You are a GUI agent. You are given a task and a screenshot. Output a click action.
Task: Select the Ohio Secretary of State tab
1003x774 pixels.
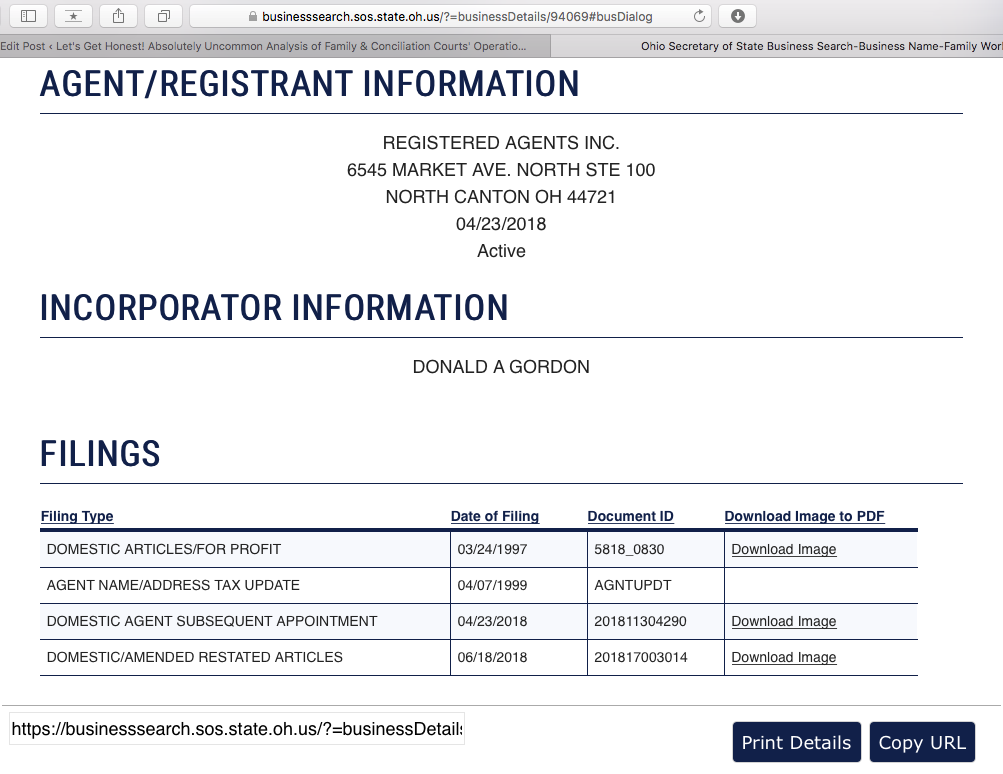[820, 46]
